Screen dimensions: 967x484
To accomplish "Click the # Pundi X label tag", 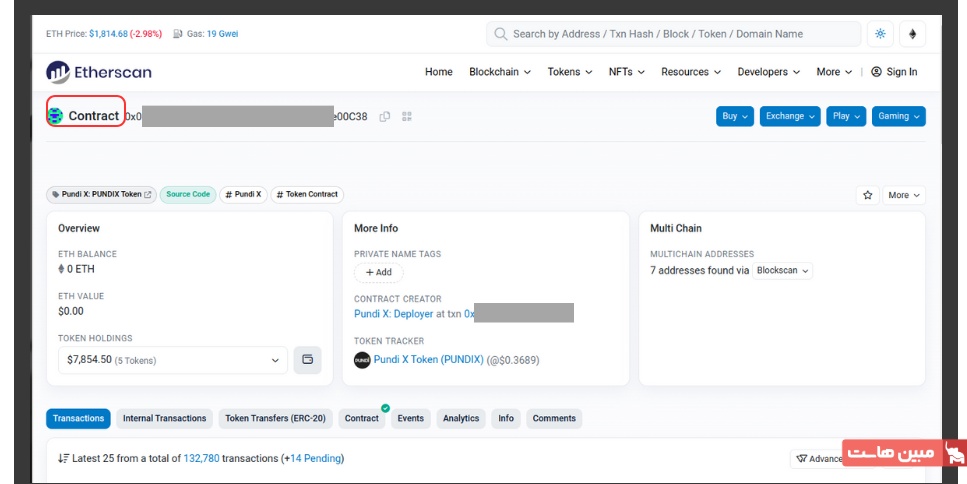I will [x=243, y=195].
